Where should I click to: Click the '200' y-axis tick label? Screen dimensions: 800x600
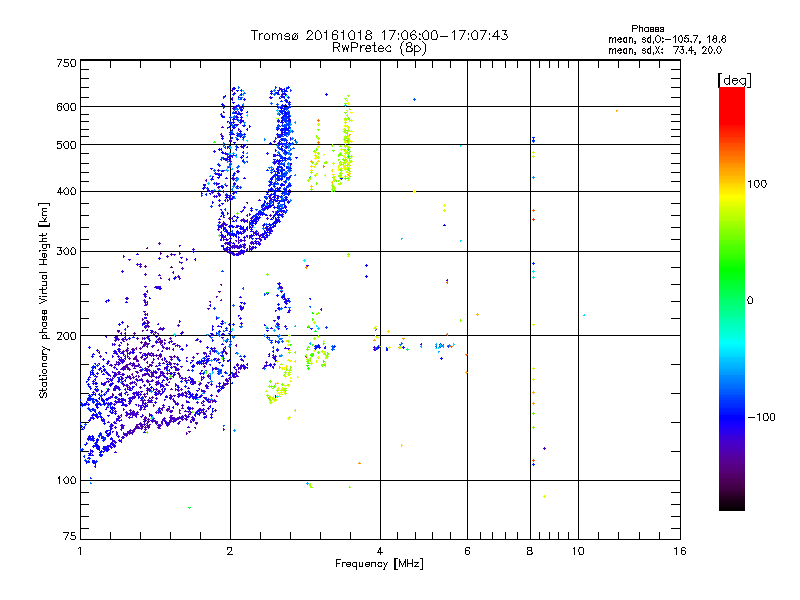pos(66,336)
